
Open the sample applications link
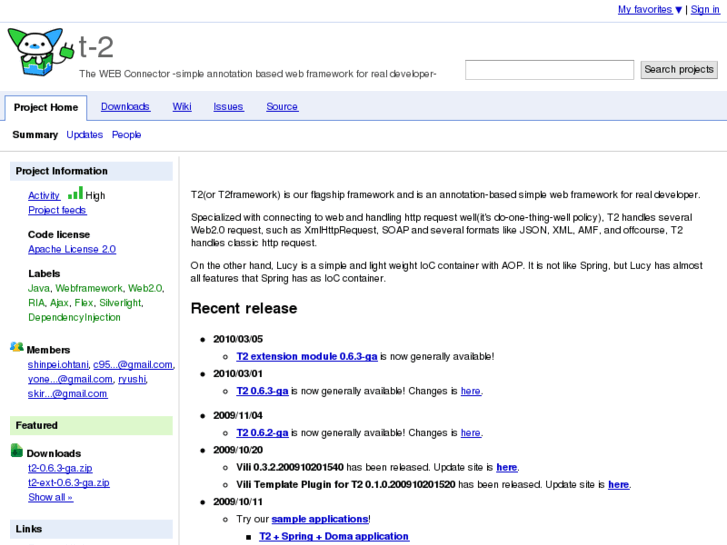(x=320, y=519)
